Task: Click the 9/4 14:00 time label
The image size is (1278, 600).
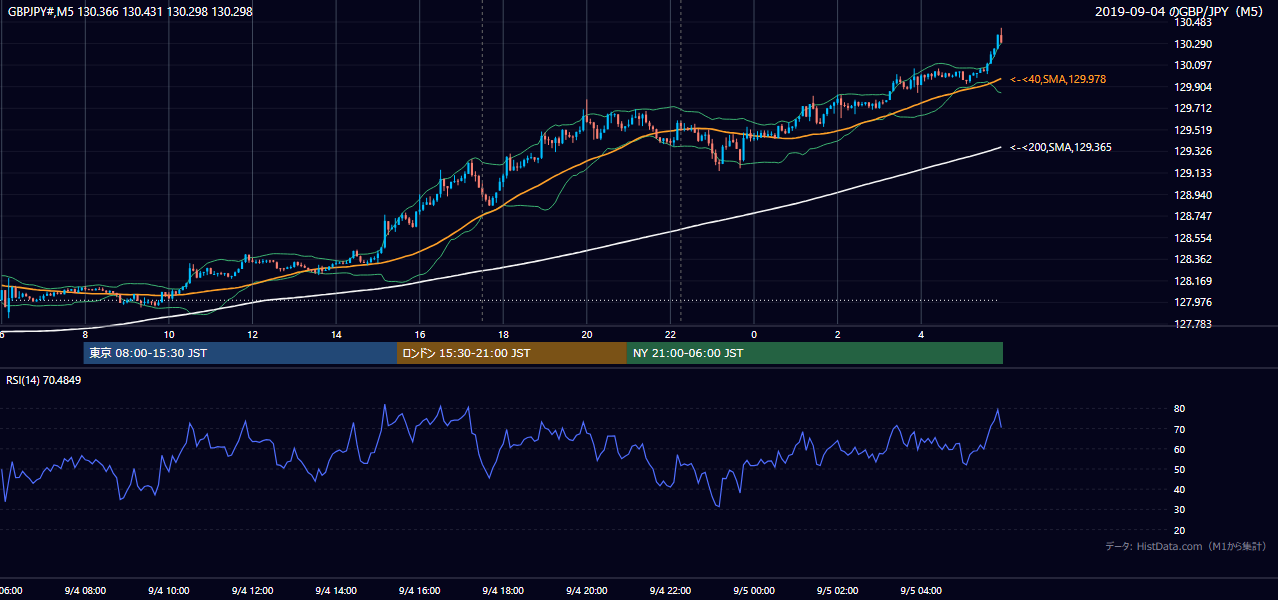Action: [x=335, y=590]
